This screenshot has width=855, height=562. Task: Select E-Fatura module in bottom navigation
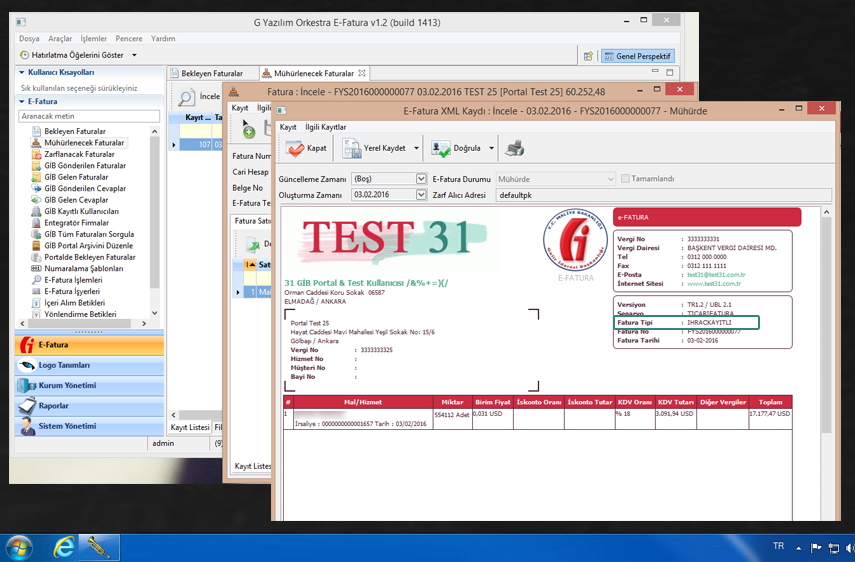[89, 345]
